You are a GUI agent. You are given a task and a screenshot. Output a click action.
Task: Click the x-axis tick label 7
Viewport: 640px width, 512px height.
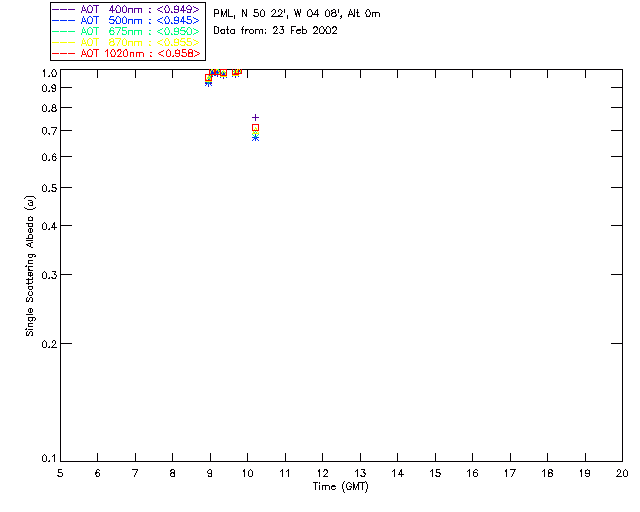tap(135, 473)
